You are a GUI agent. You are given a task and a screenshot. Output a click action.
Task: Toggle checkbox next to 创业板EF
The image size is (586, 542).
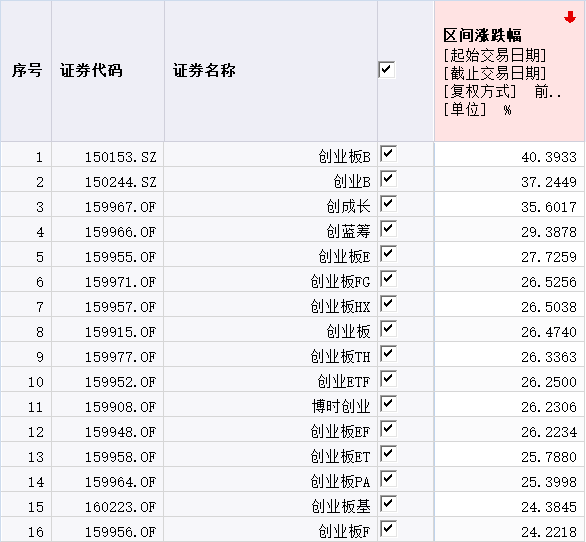pos(388,429)
